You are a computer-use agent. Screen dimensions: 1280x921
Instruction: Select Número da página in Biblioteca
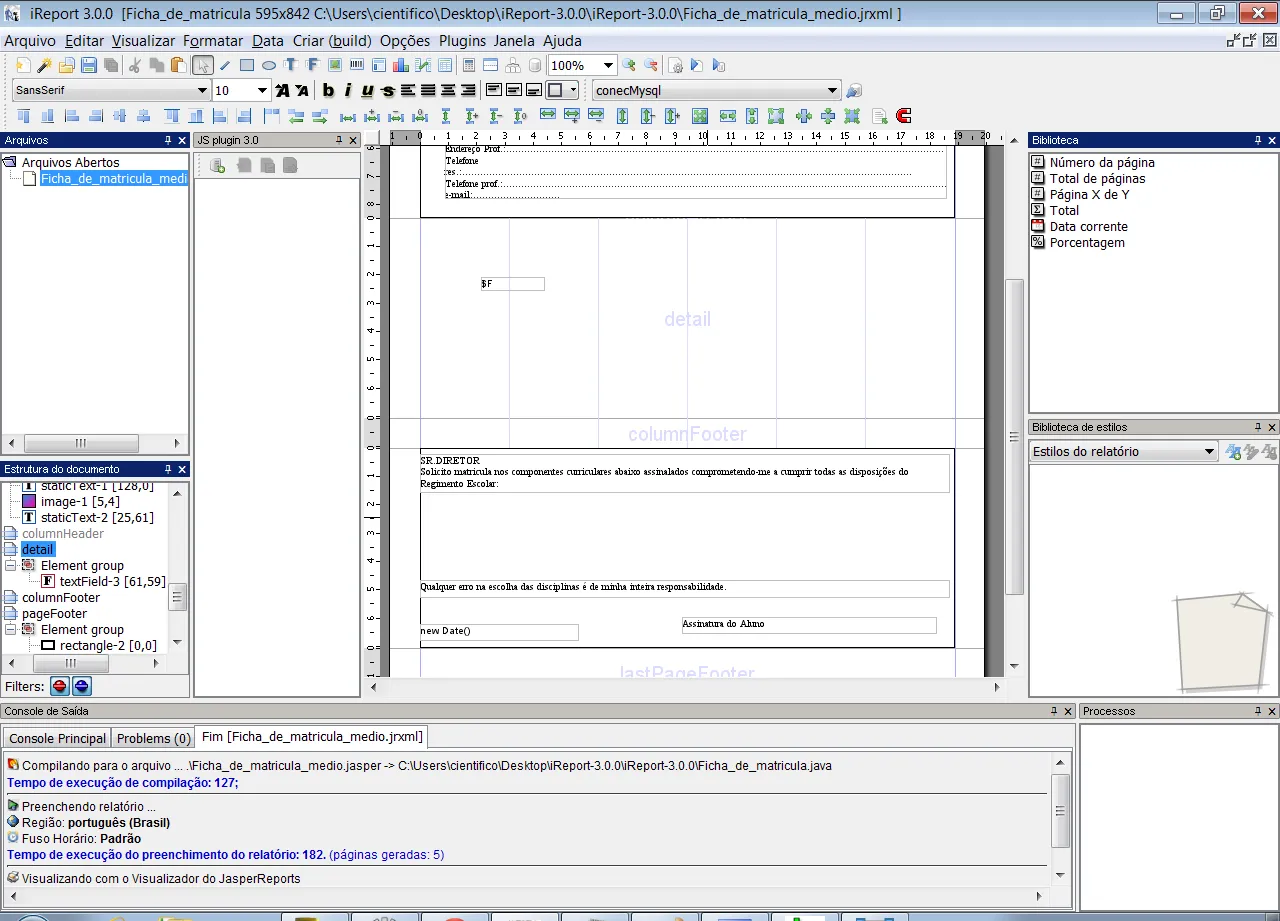(x=1101, y=162)
